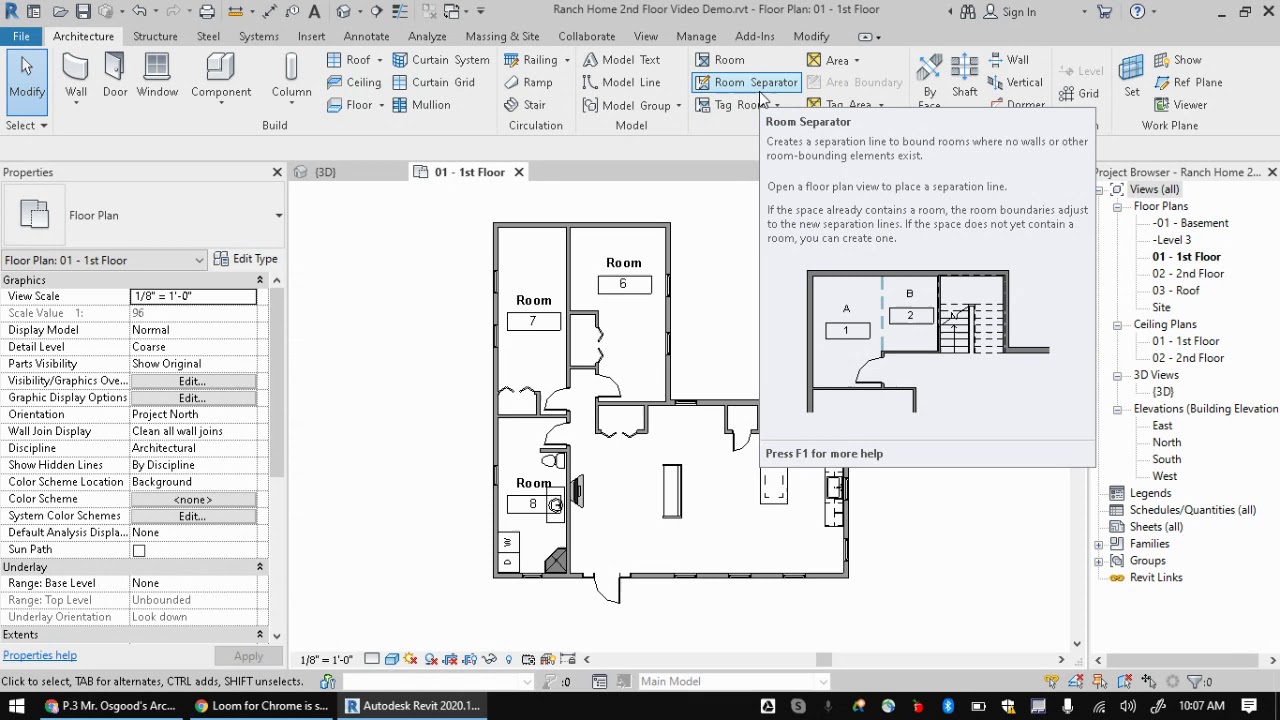
Task: Collapse the 3D Views tree node
Action: pos(1117,375)
